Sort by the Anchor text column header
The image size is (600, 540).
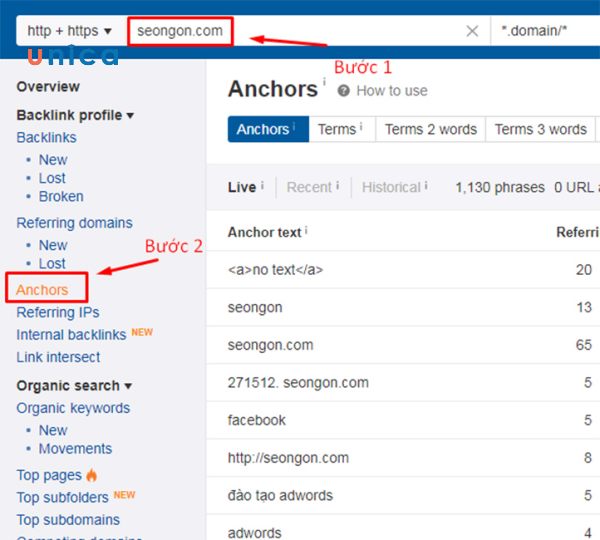click(264, 232)
